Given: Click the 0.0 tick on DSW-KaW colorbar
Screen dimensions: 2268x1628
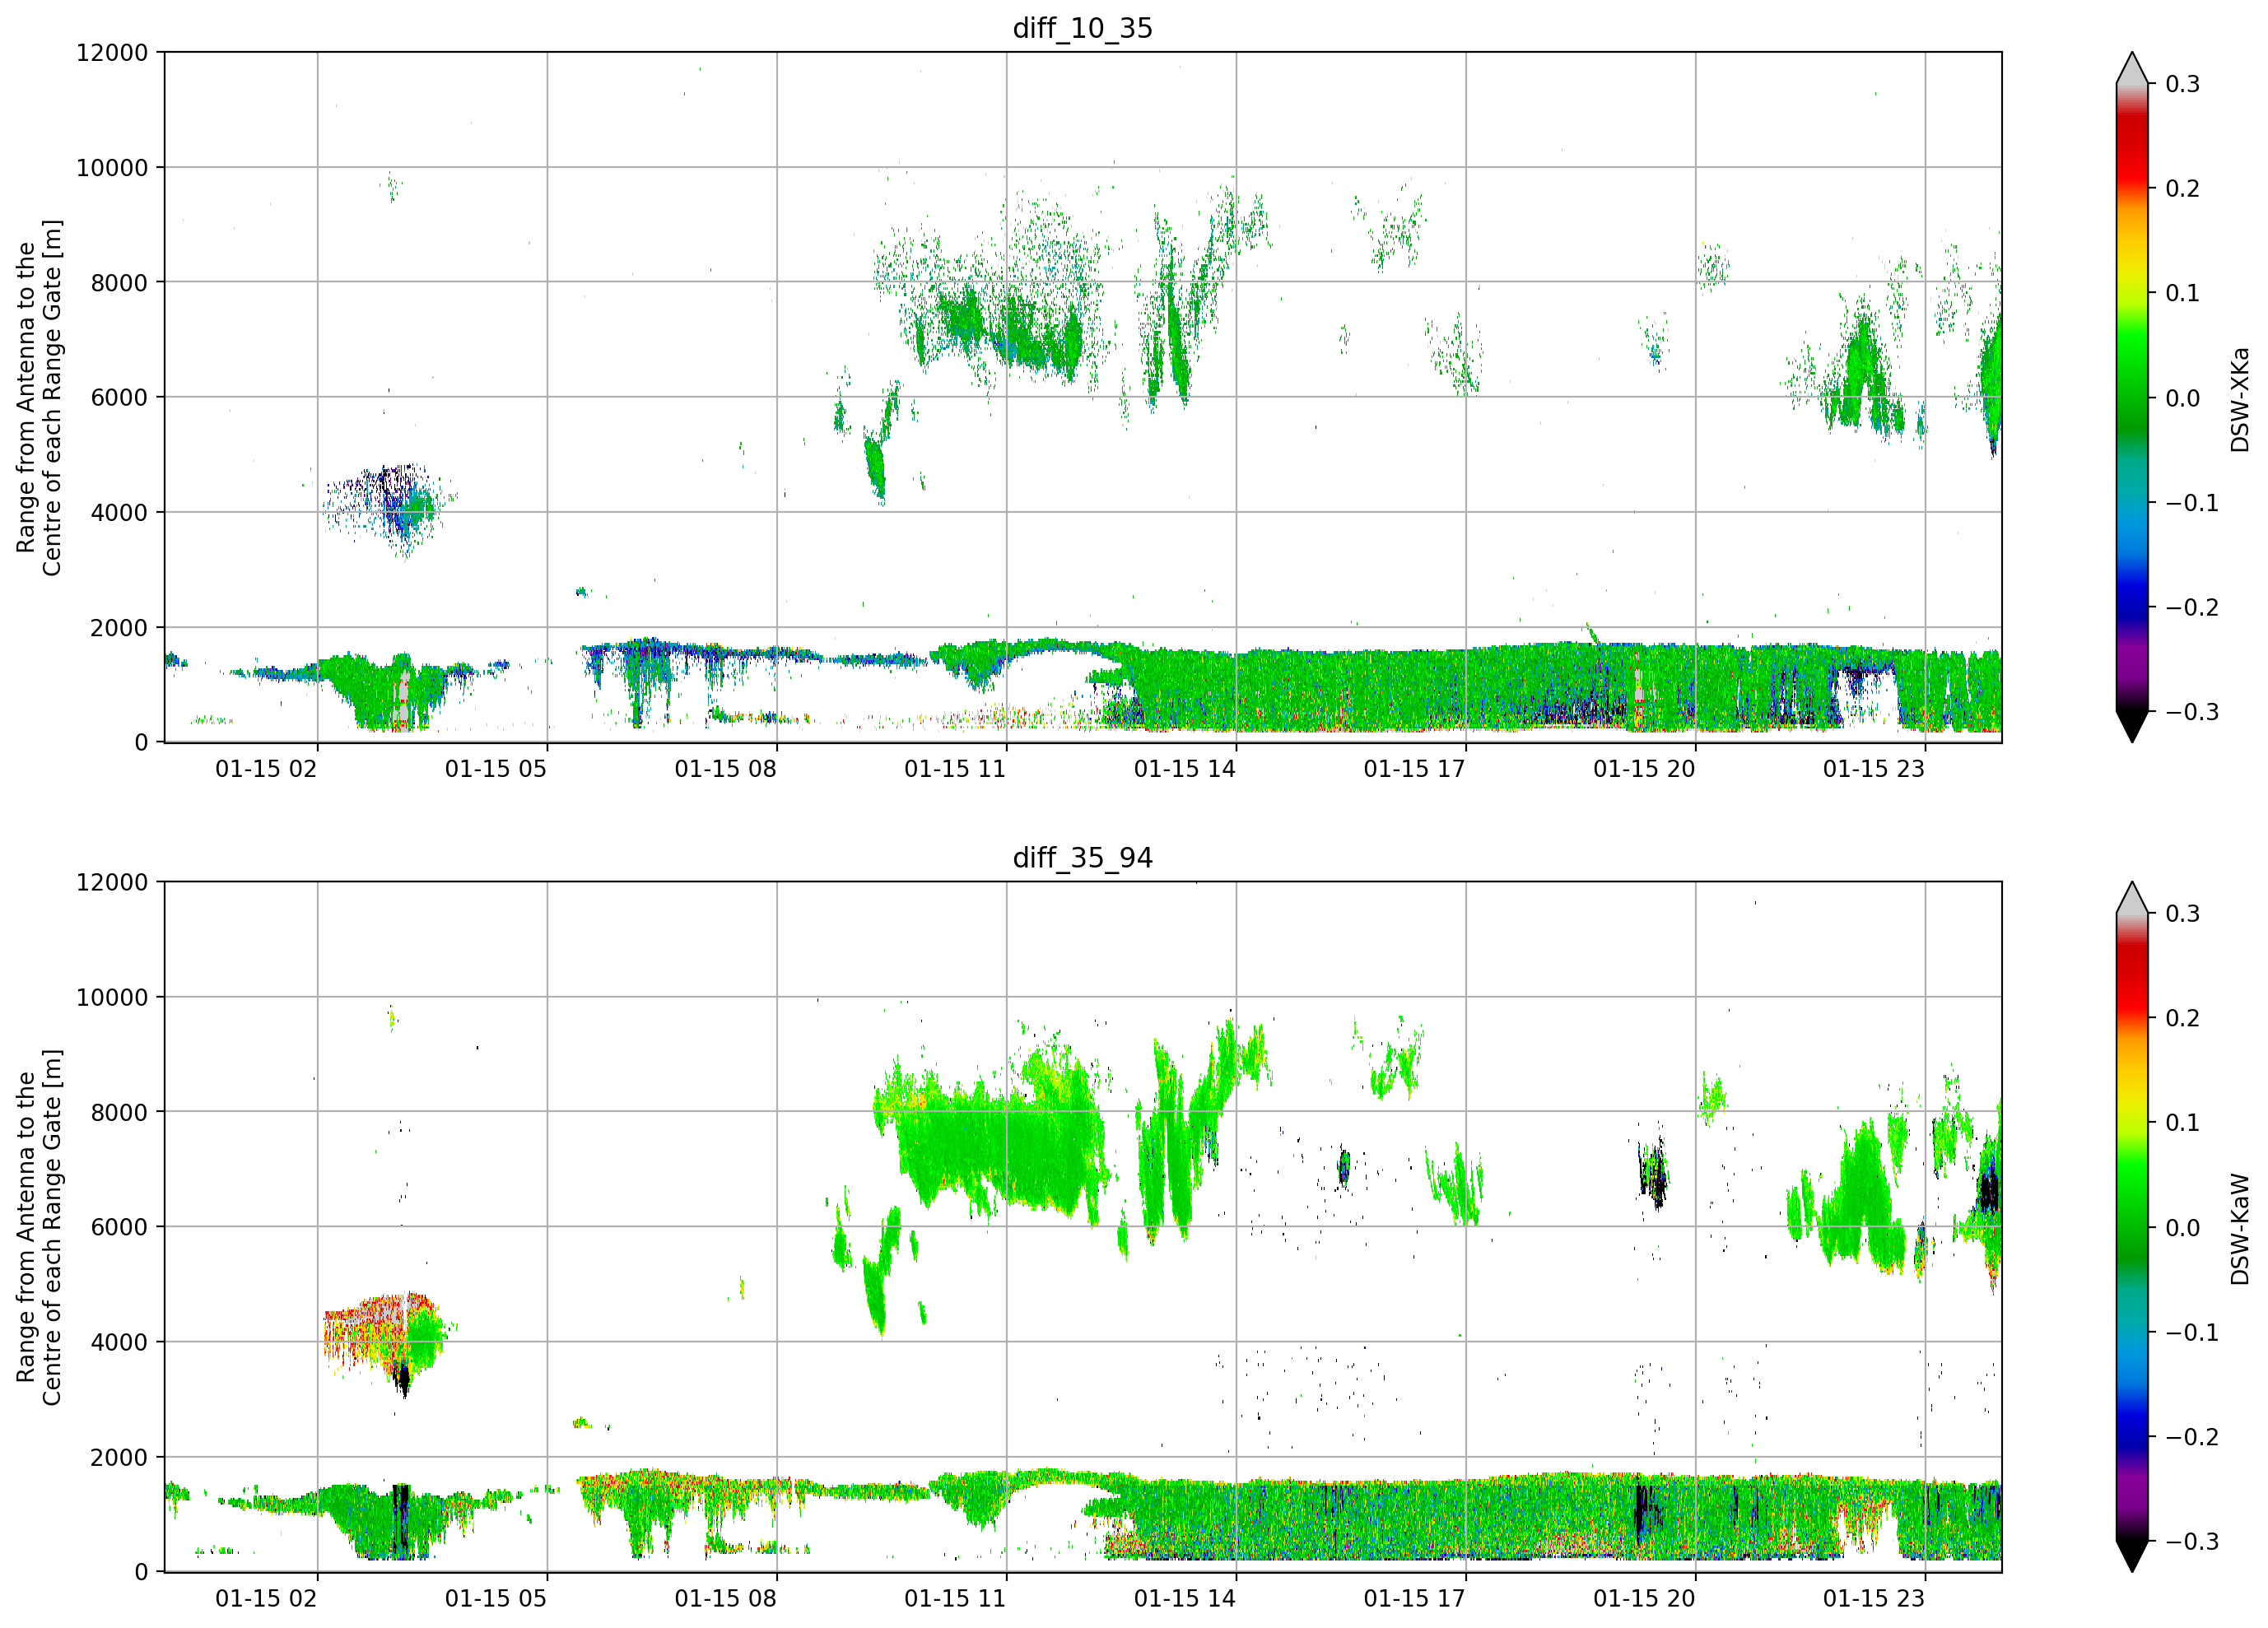Looking at the screenshot, I should [x=2182, y=1228].
